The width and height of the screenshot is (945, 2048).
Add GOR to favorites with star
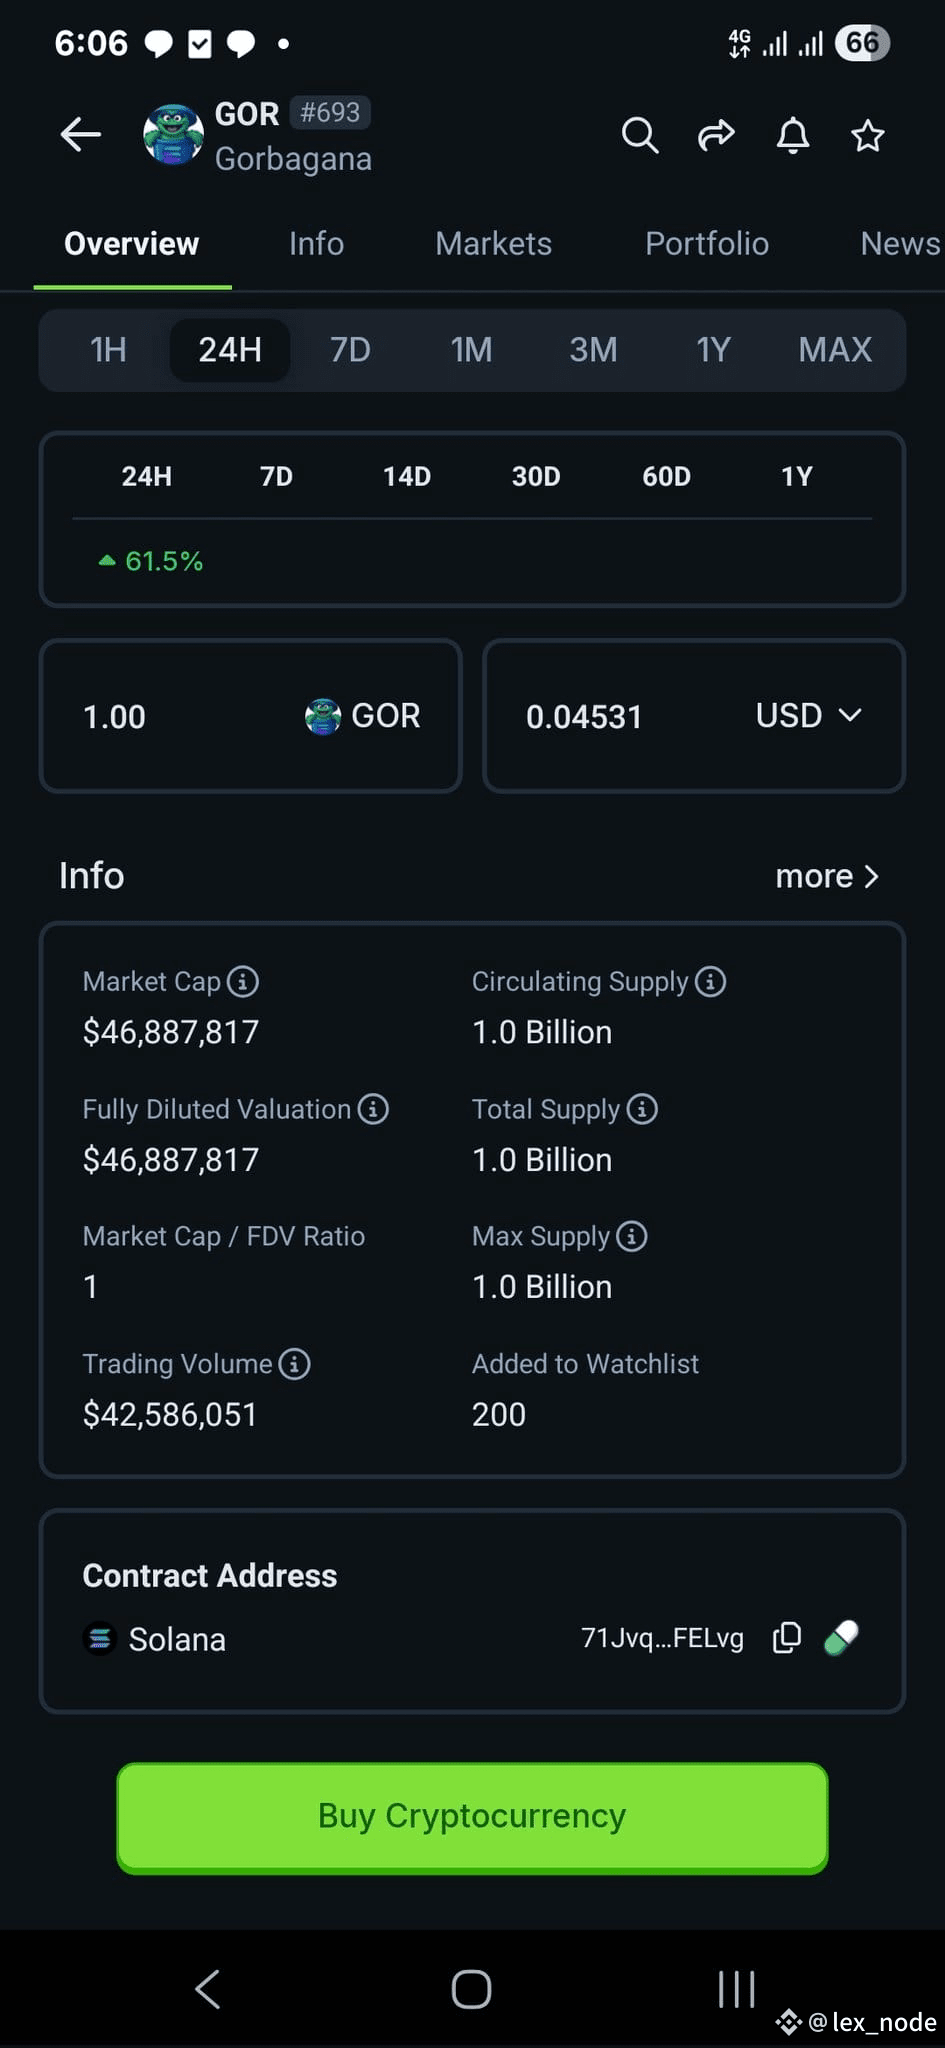click(868, 134)
